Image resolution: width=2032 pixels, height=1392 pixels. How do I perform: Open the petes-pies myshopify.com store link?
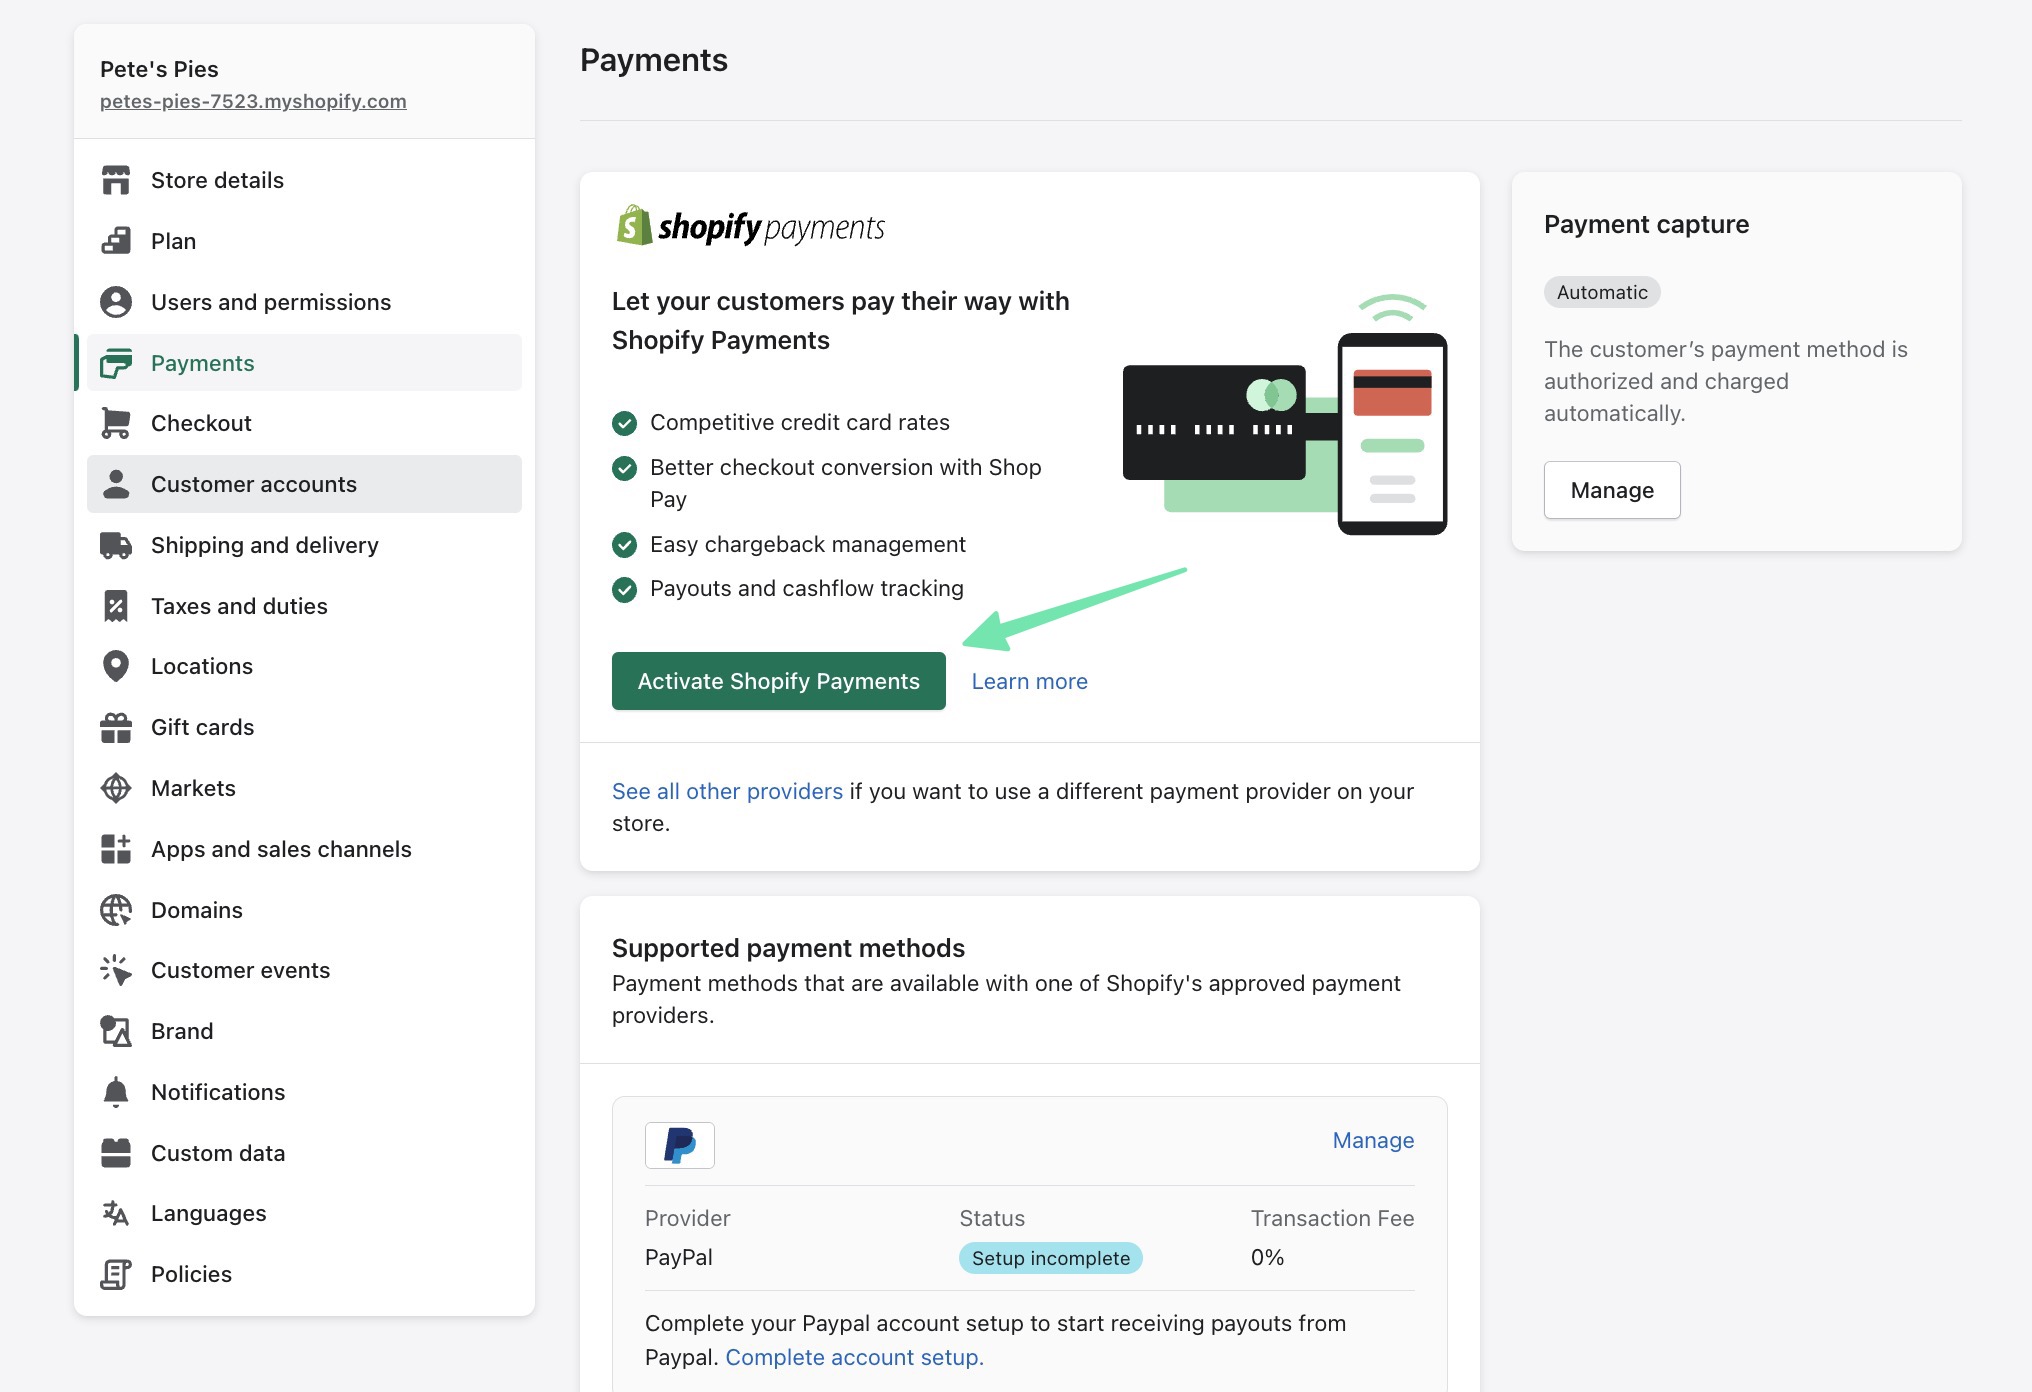[253, 101]
